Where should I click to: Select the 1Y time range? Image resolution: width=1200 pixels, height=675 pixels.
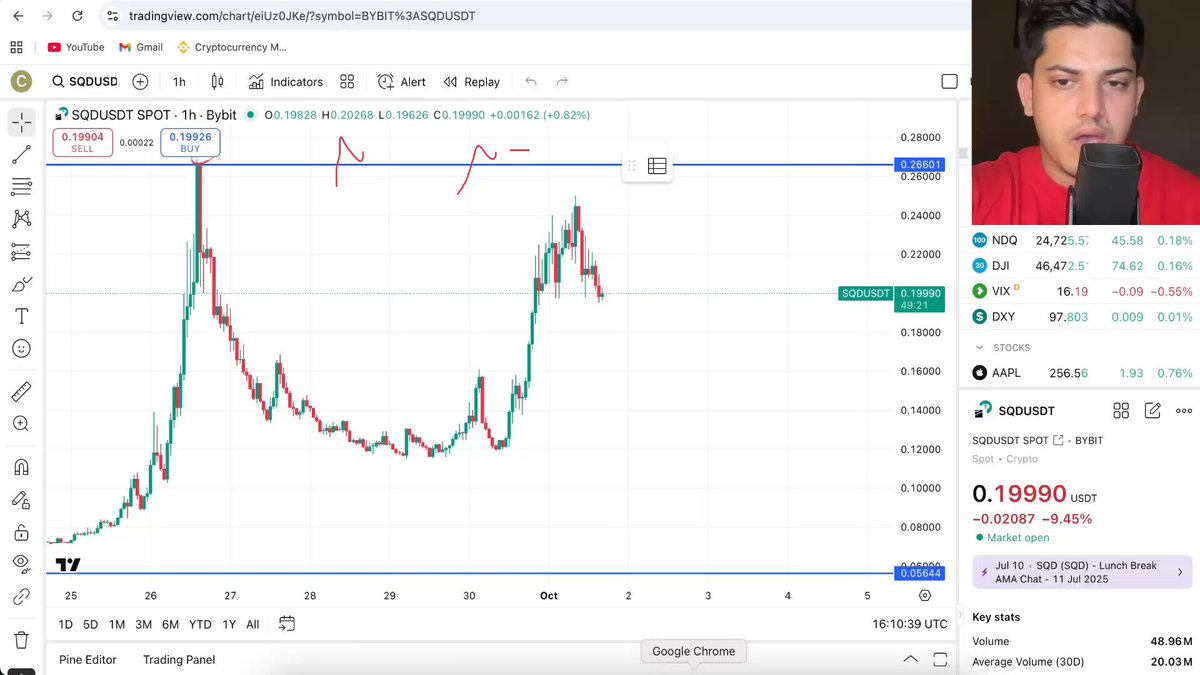pos(229,624)
